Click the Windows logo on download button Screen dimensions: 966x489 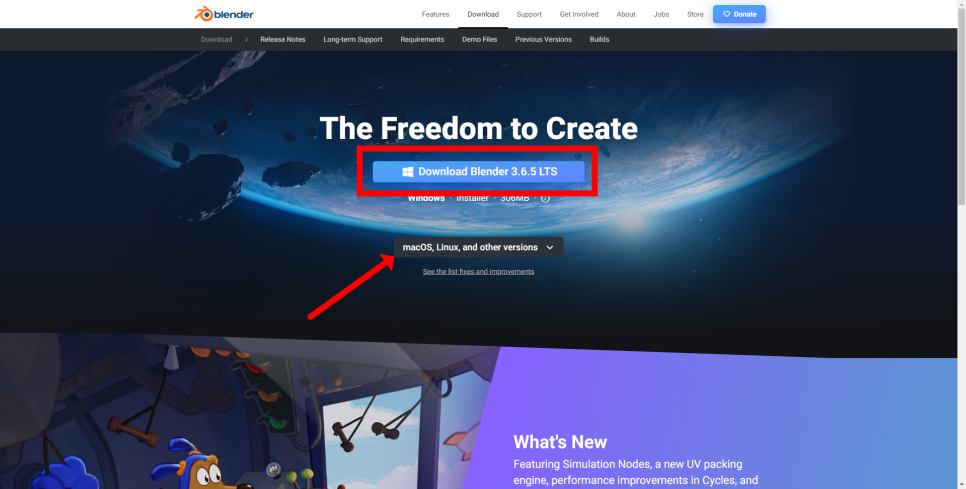[x=408, y=172]
